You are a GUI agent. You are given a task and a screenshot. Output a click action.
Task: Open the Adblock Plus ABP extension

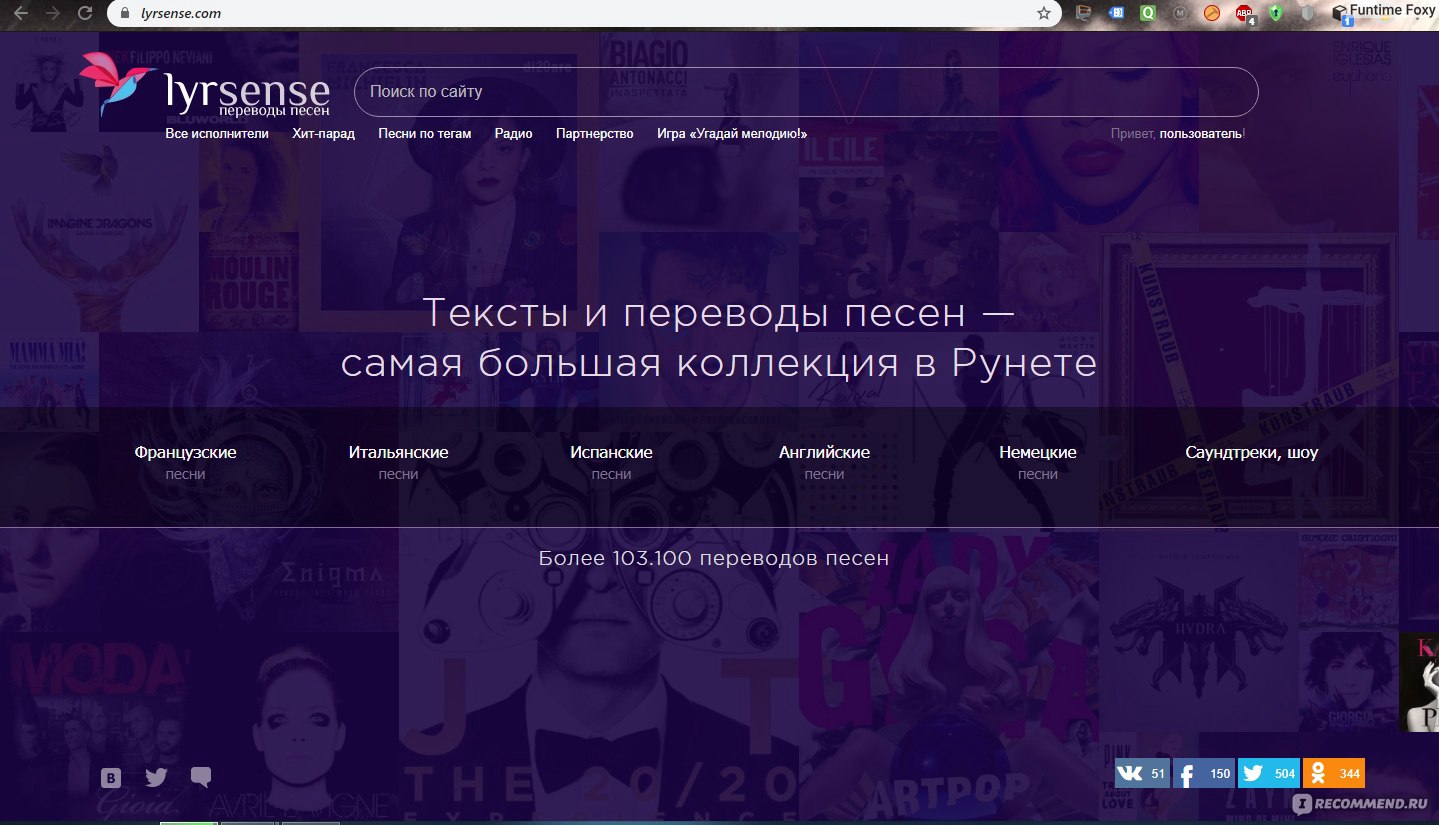tap(1245, 14)
